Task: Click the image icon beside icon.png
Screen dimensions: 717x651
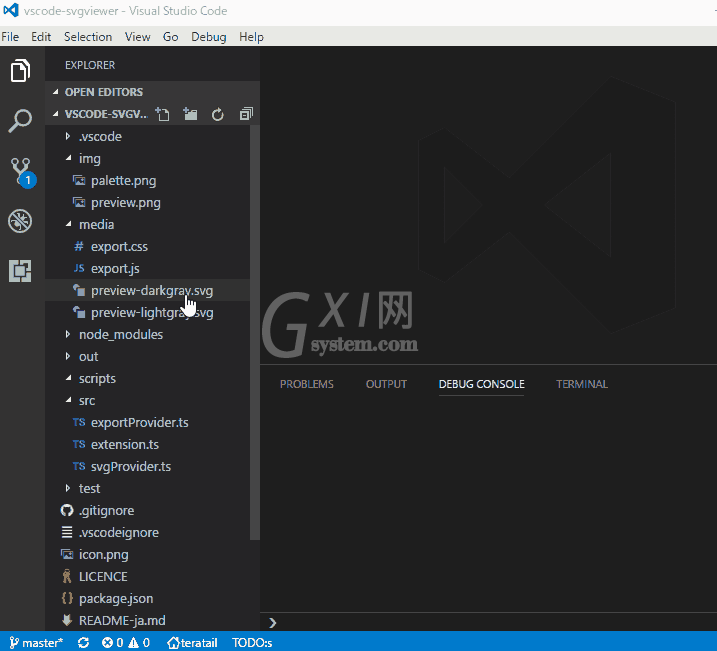Action: (67, 555)
